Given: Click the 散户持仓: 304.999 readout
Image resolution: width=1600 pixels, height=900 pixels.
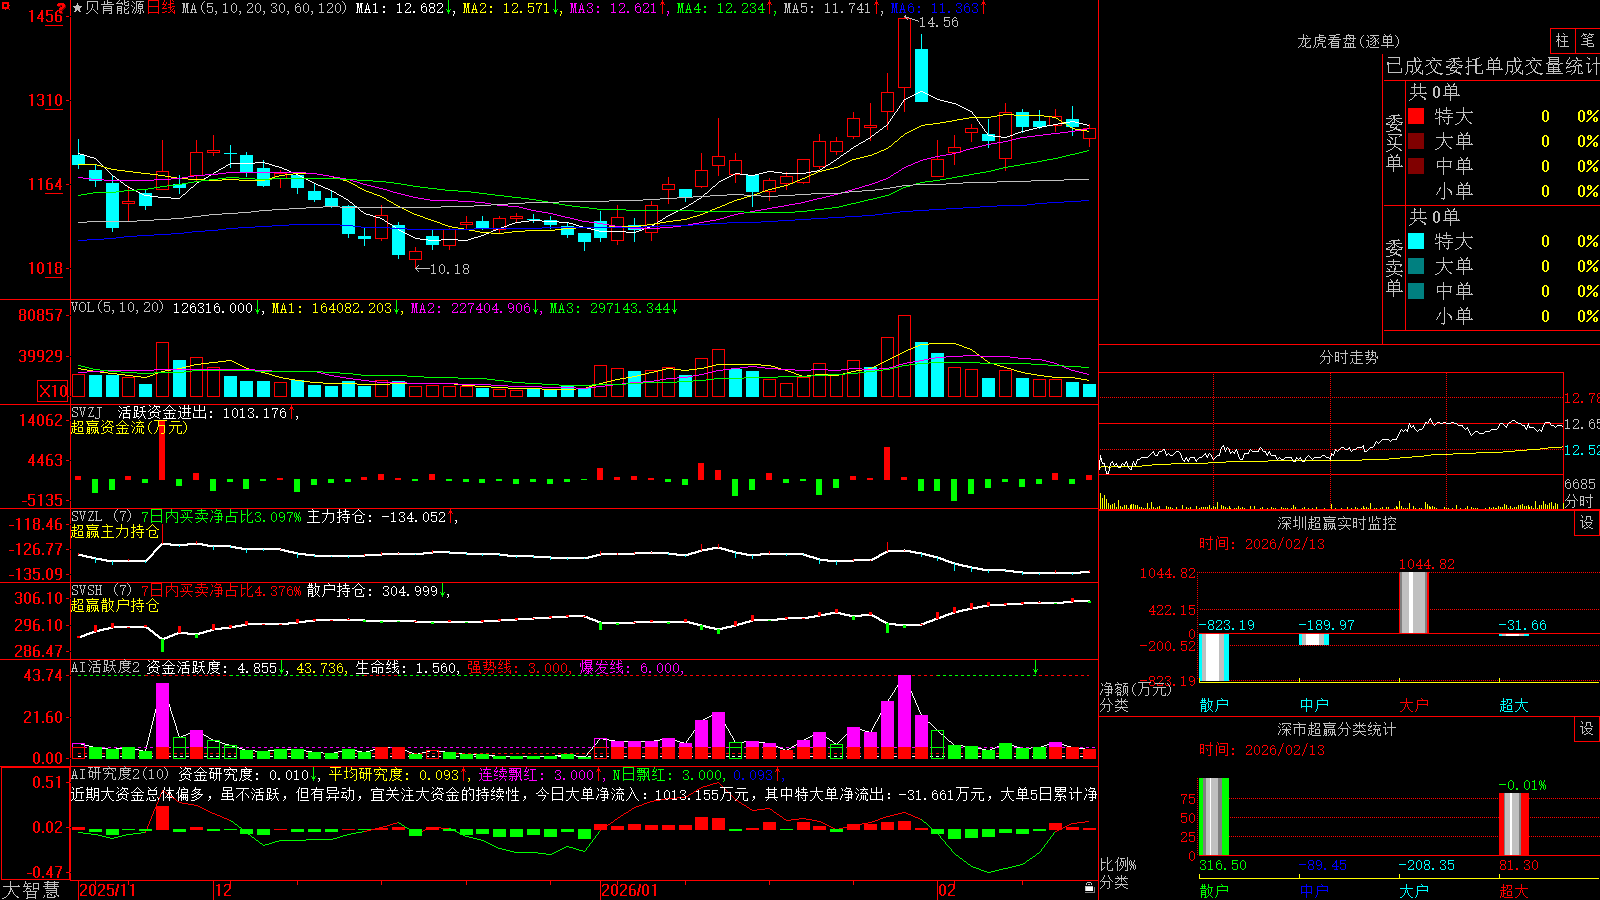Looking at the screenshot, I should pyautogui.click(x=372, y=591).
